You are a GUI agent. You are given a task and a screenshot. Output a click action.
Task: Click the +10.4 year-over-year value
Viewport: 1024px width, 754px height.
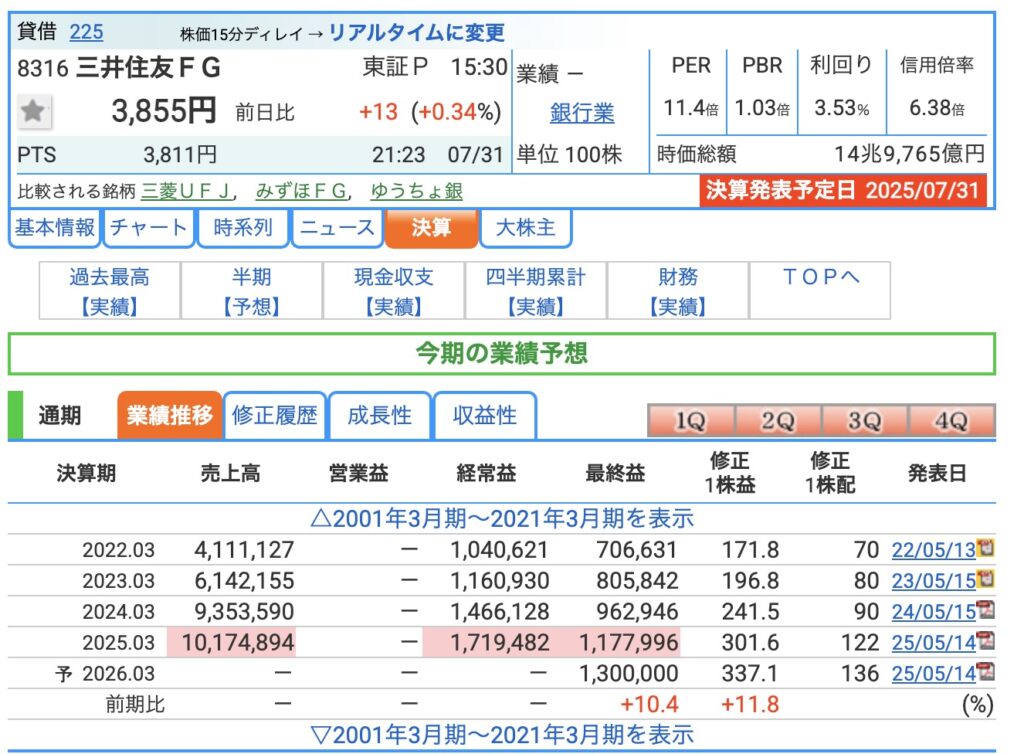[649, 704]
